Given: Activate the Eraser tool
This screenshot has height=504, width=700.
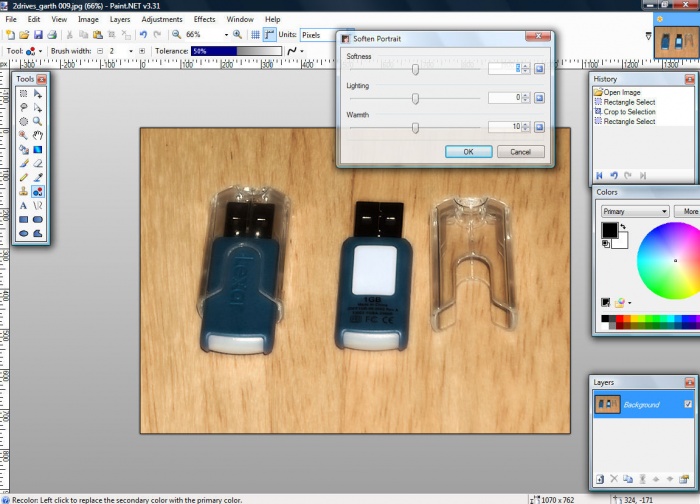Looking at the screenshot, I should click(38, 162).
